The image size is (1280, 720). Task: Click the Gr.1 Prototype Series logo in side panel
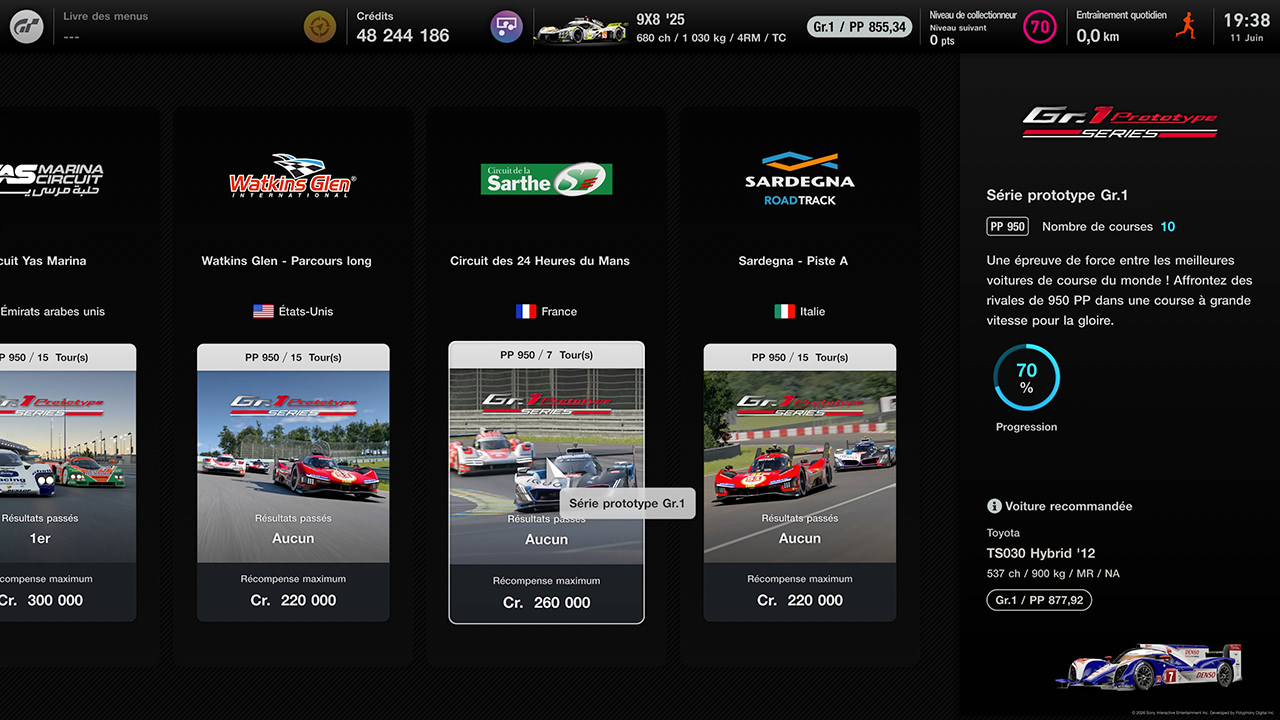click(x=1120, y=122)
